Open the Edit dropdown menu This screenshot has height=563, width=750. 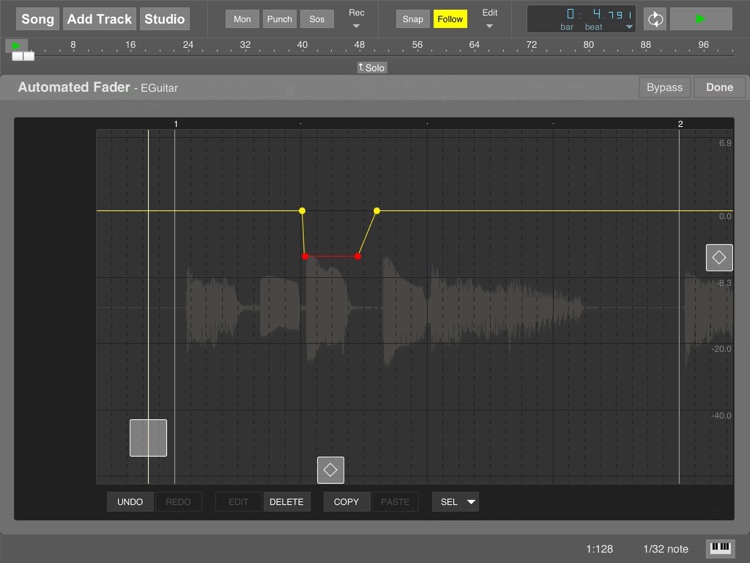click(489, 19)
